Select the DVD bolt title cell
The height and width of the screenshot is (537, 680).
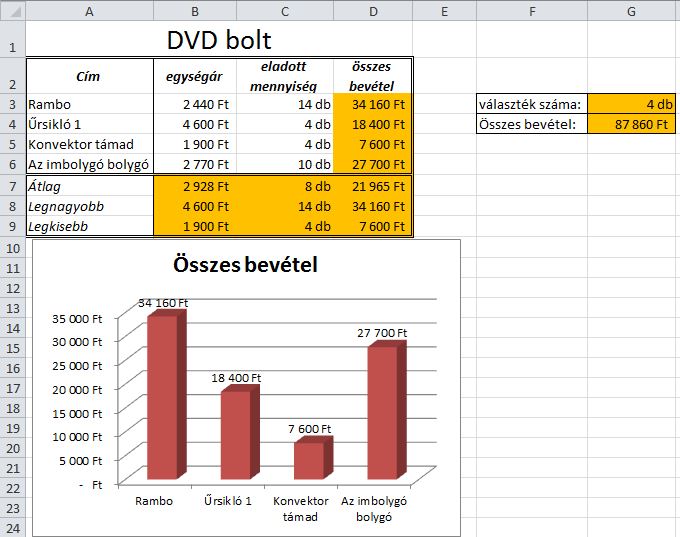tap(218, 41)
